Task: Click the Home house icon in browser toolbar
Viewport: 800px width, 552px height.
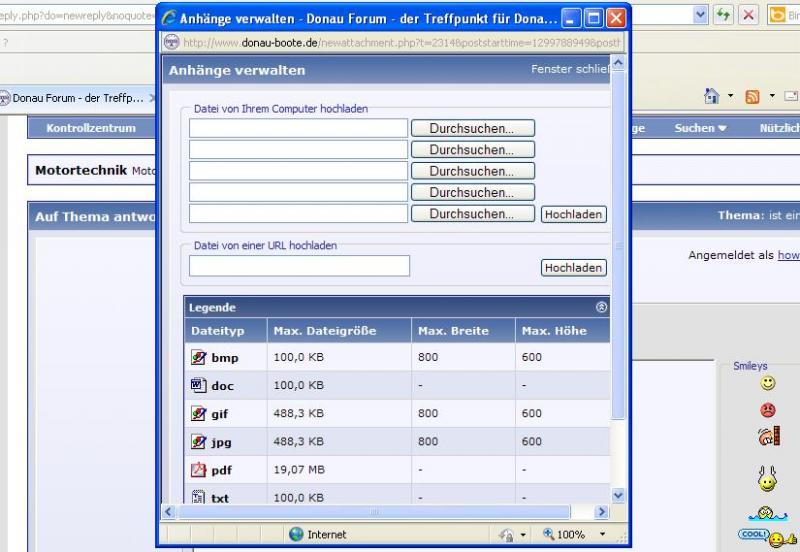Action: (x=711, y=97)
